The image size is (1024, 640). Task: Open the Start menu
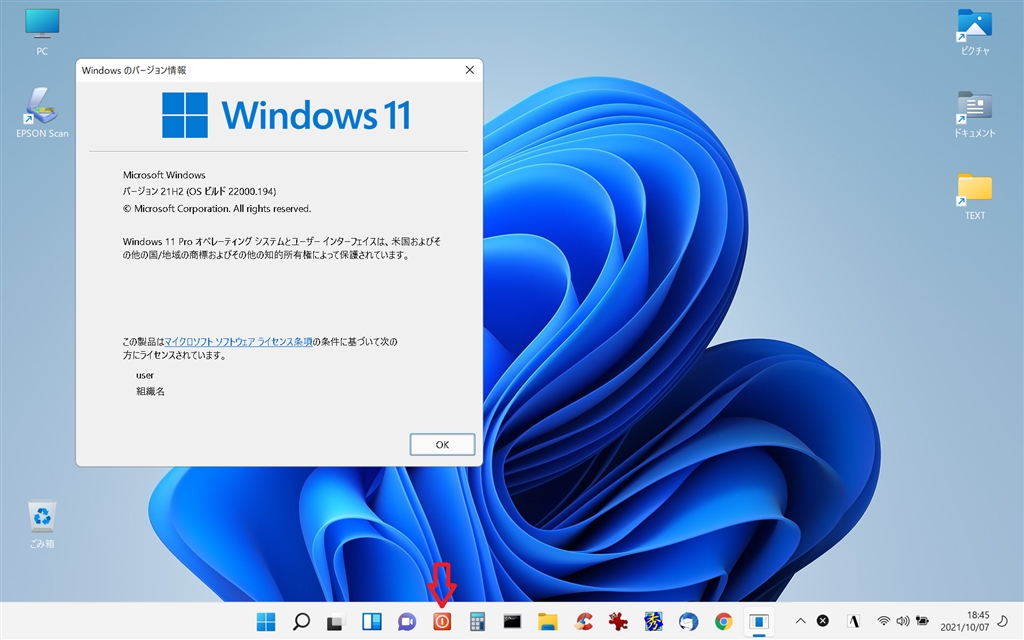coord(266,622)
